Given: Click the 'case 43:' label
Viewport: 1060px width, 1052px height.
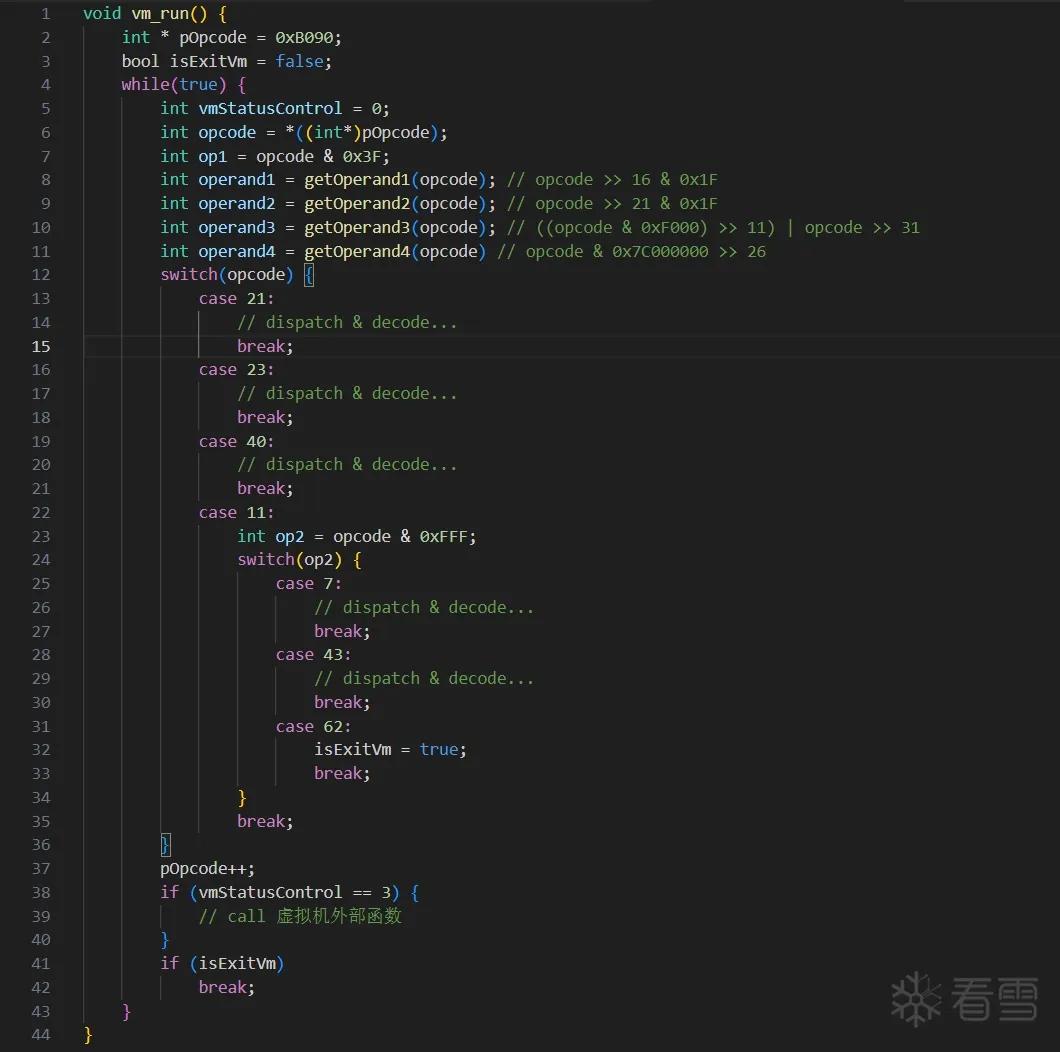Looking at the screenshot, I should (314, 655).
